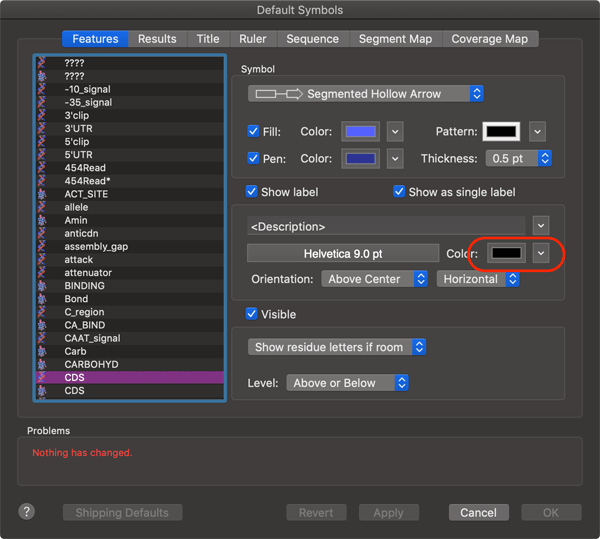Switch to the Ruler tab
This screenshot has height=539, width=600.
pos(253,39)
